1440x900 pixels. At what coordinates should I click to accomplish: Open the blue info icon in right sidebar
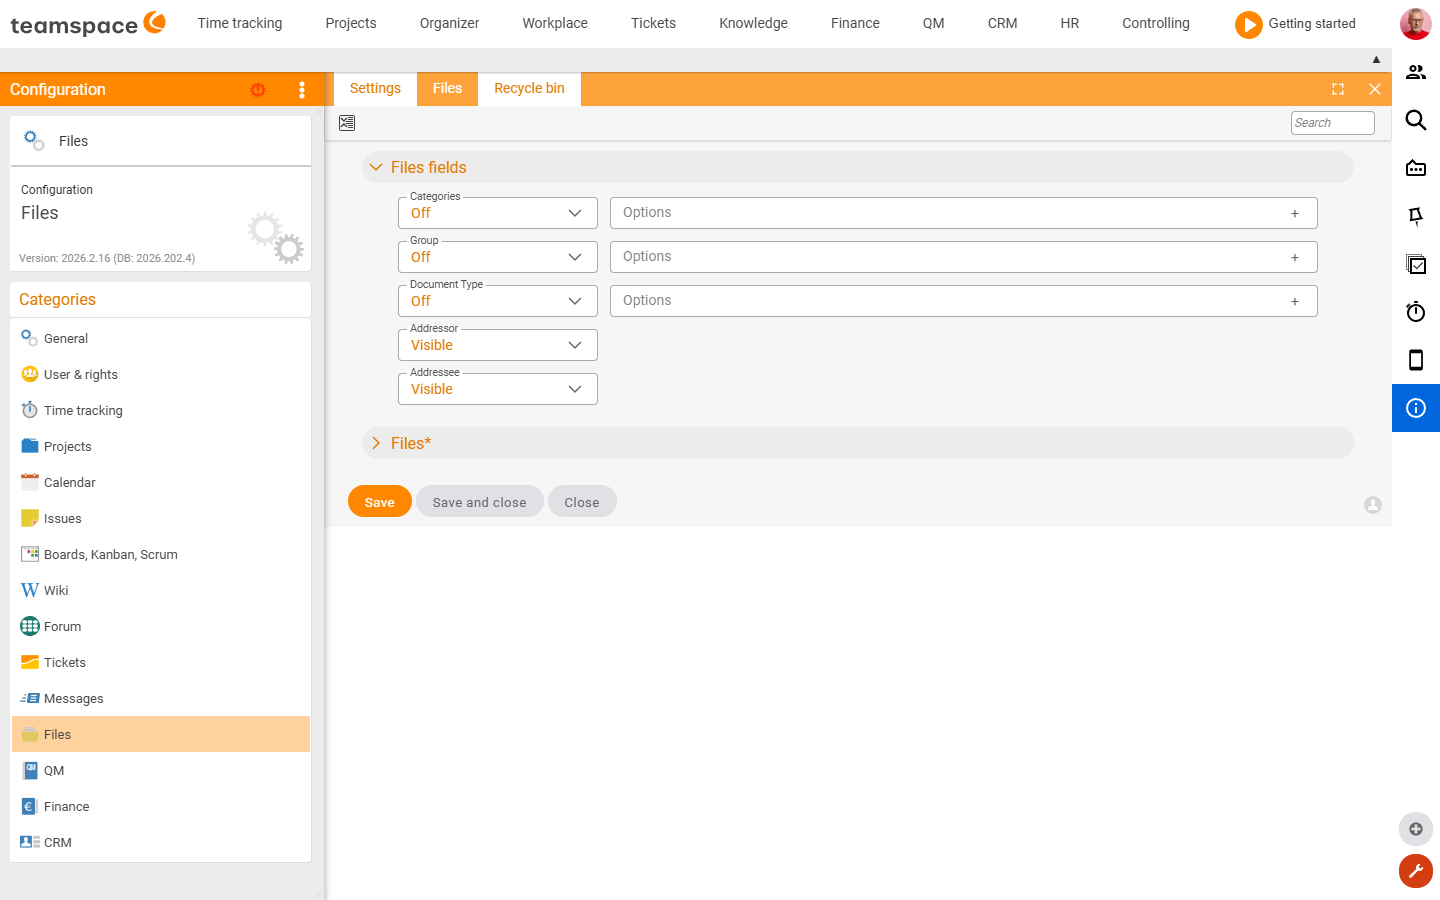(1416, 408)
